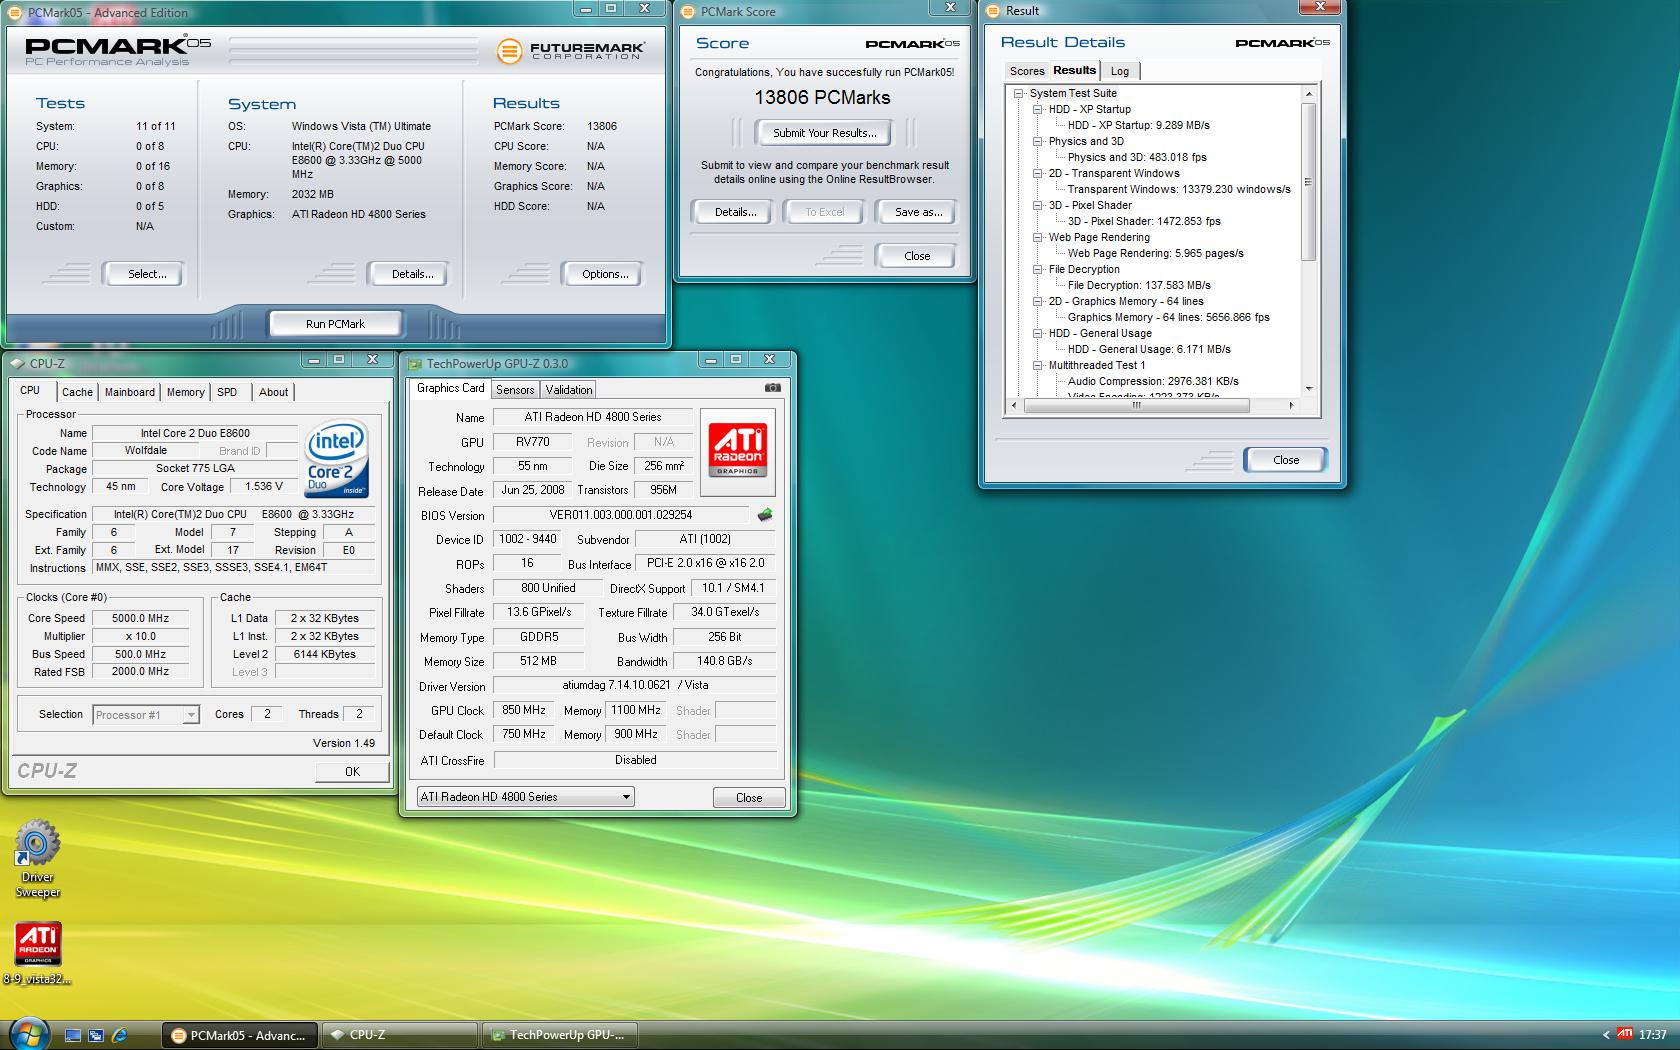1680x1050 pixels.
Task: Collapse the HDD - XP Startup node
Action: click(1038, 109)
